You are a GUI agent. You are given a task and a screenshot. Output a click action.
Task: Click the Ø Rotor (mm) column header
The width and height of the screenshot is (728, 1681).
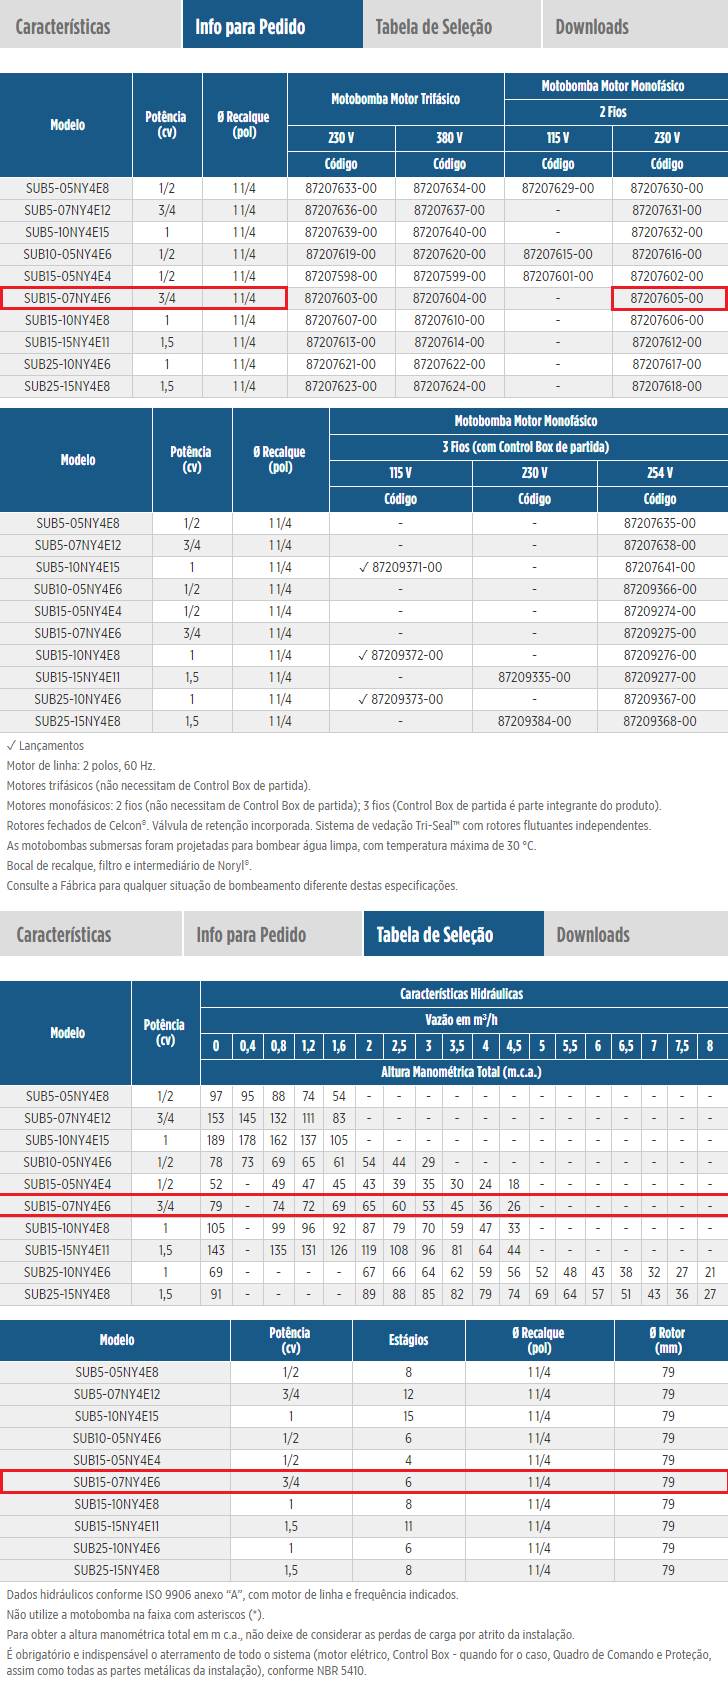[x=668, y=1340]
